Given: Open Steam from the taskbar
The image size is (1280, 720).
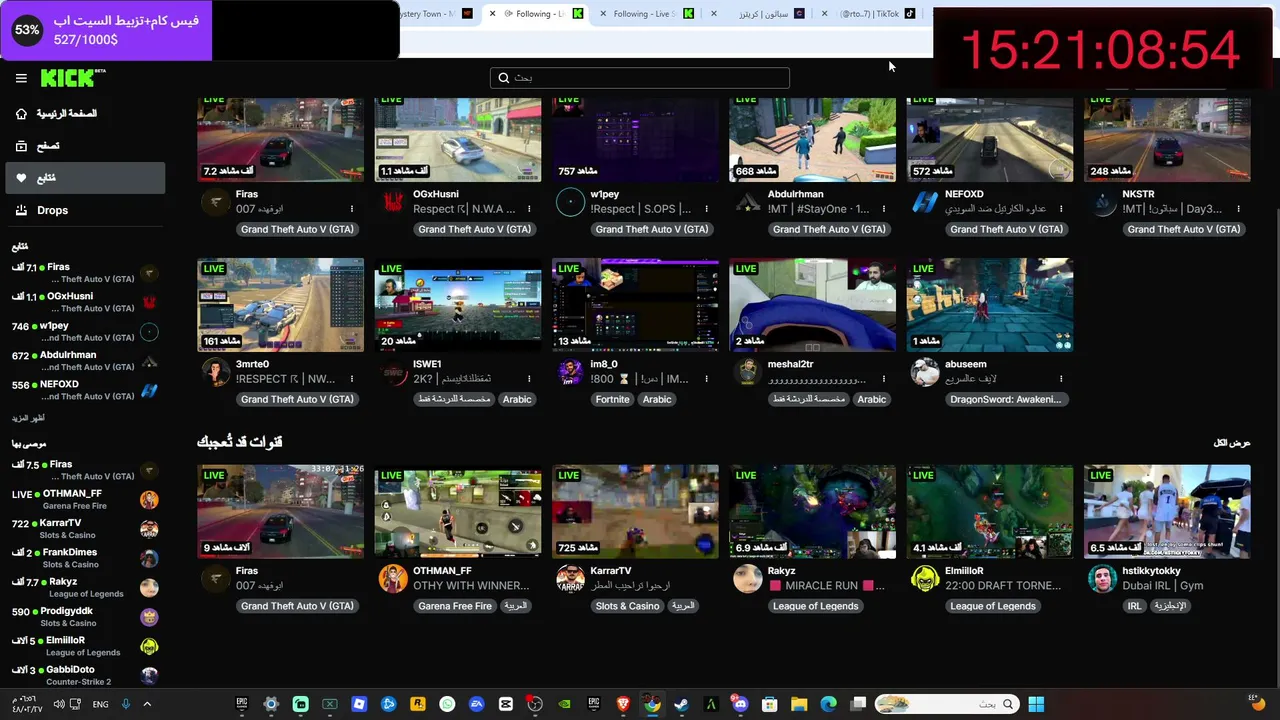Looking at the screenshot, I should [683, 704].
